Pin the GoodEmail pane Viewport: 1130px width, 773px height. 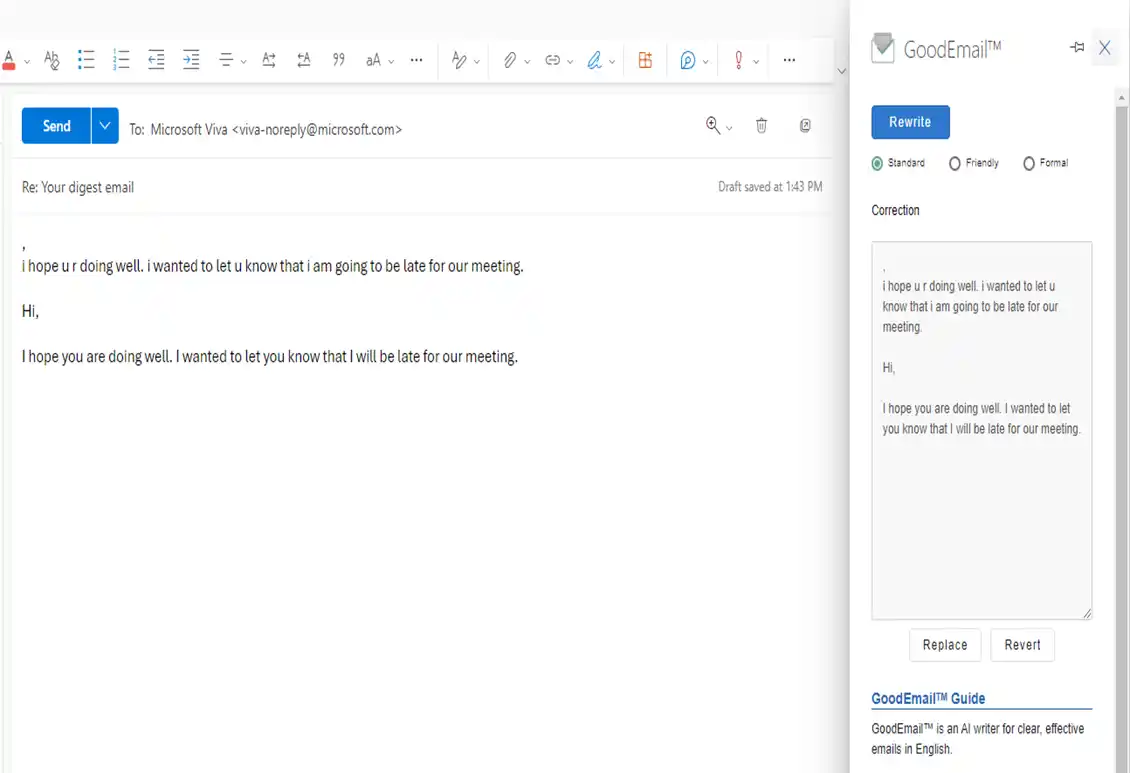pyautogui.click(x=1077, y=48)
